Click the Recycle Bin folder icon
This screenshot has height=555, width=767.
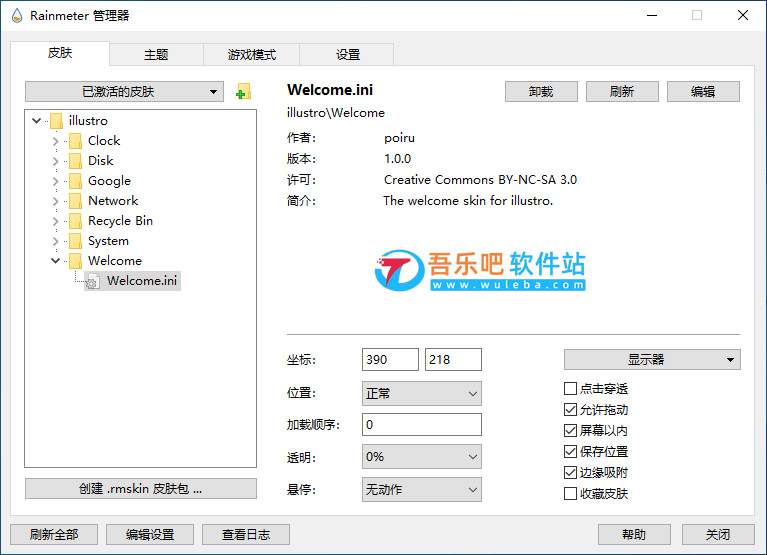click(x=75, y=221)
